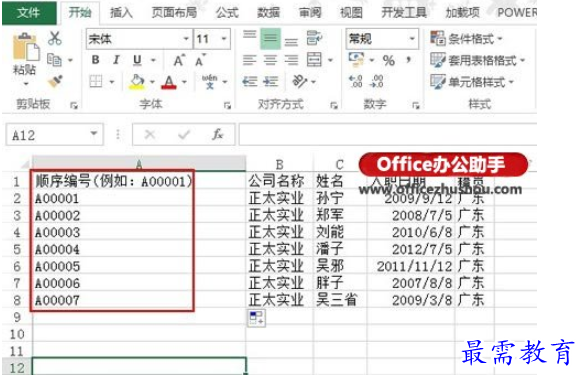
Task: Open the 字体 group dialog launcher
Action: click(227, 106)
